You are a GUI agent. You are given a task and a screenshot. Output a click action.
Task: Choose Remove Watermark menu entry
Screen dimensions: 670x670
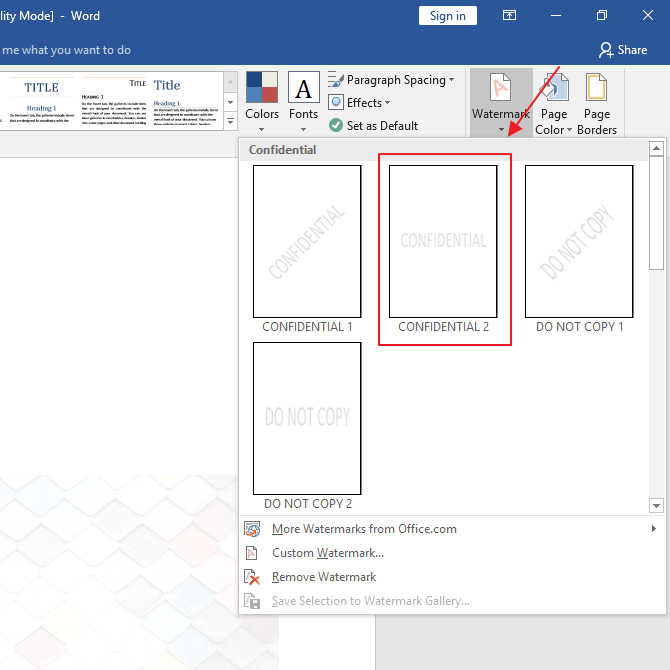click(452, 577)
